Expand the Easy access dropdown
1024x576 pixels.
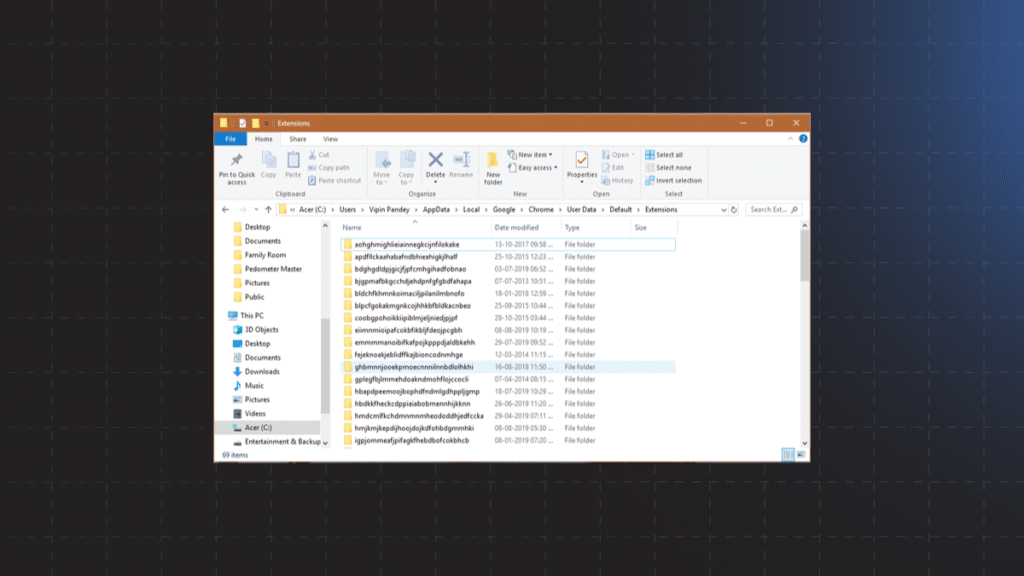coord(534,168)
